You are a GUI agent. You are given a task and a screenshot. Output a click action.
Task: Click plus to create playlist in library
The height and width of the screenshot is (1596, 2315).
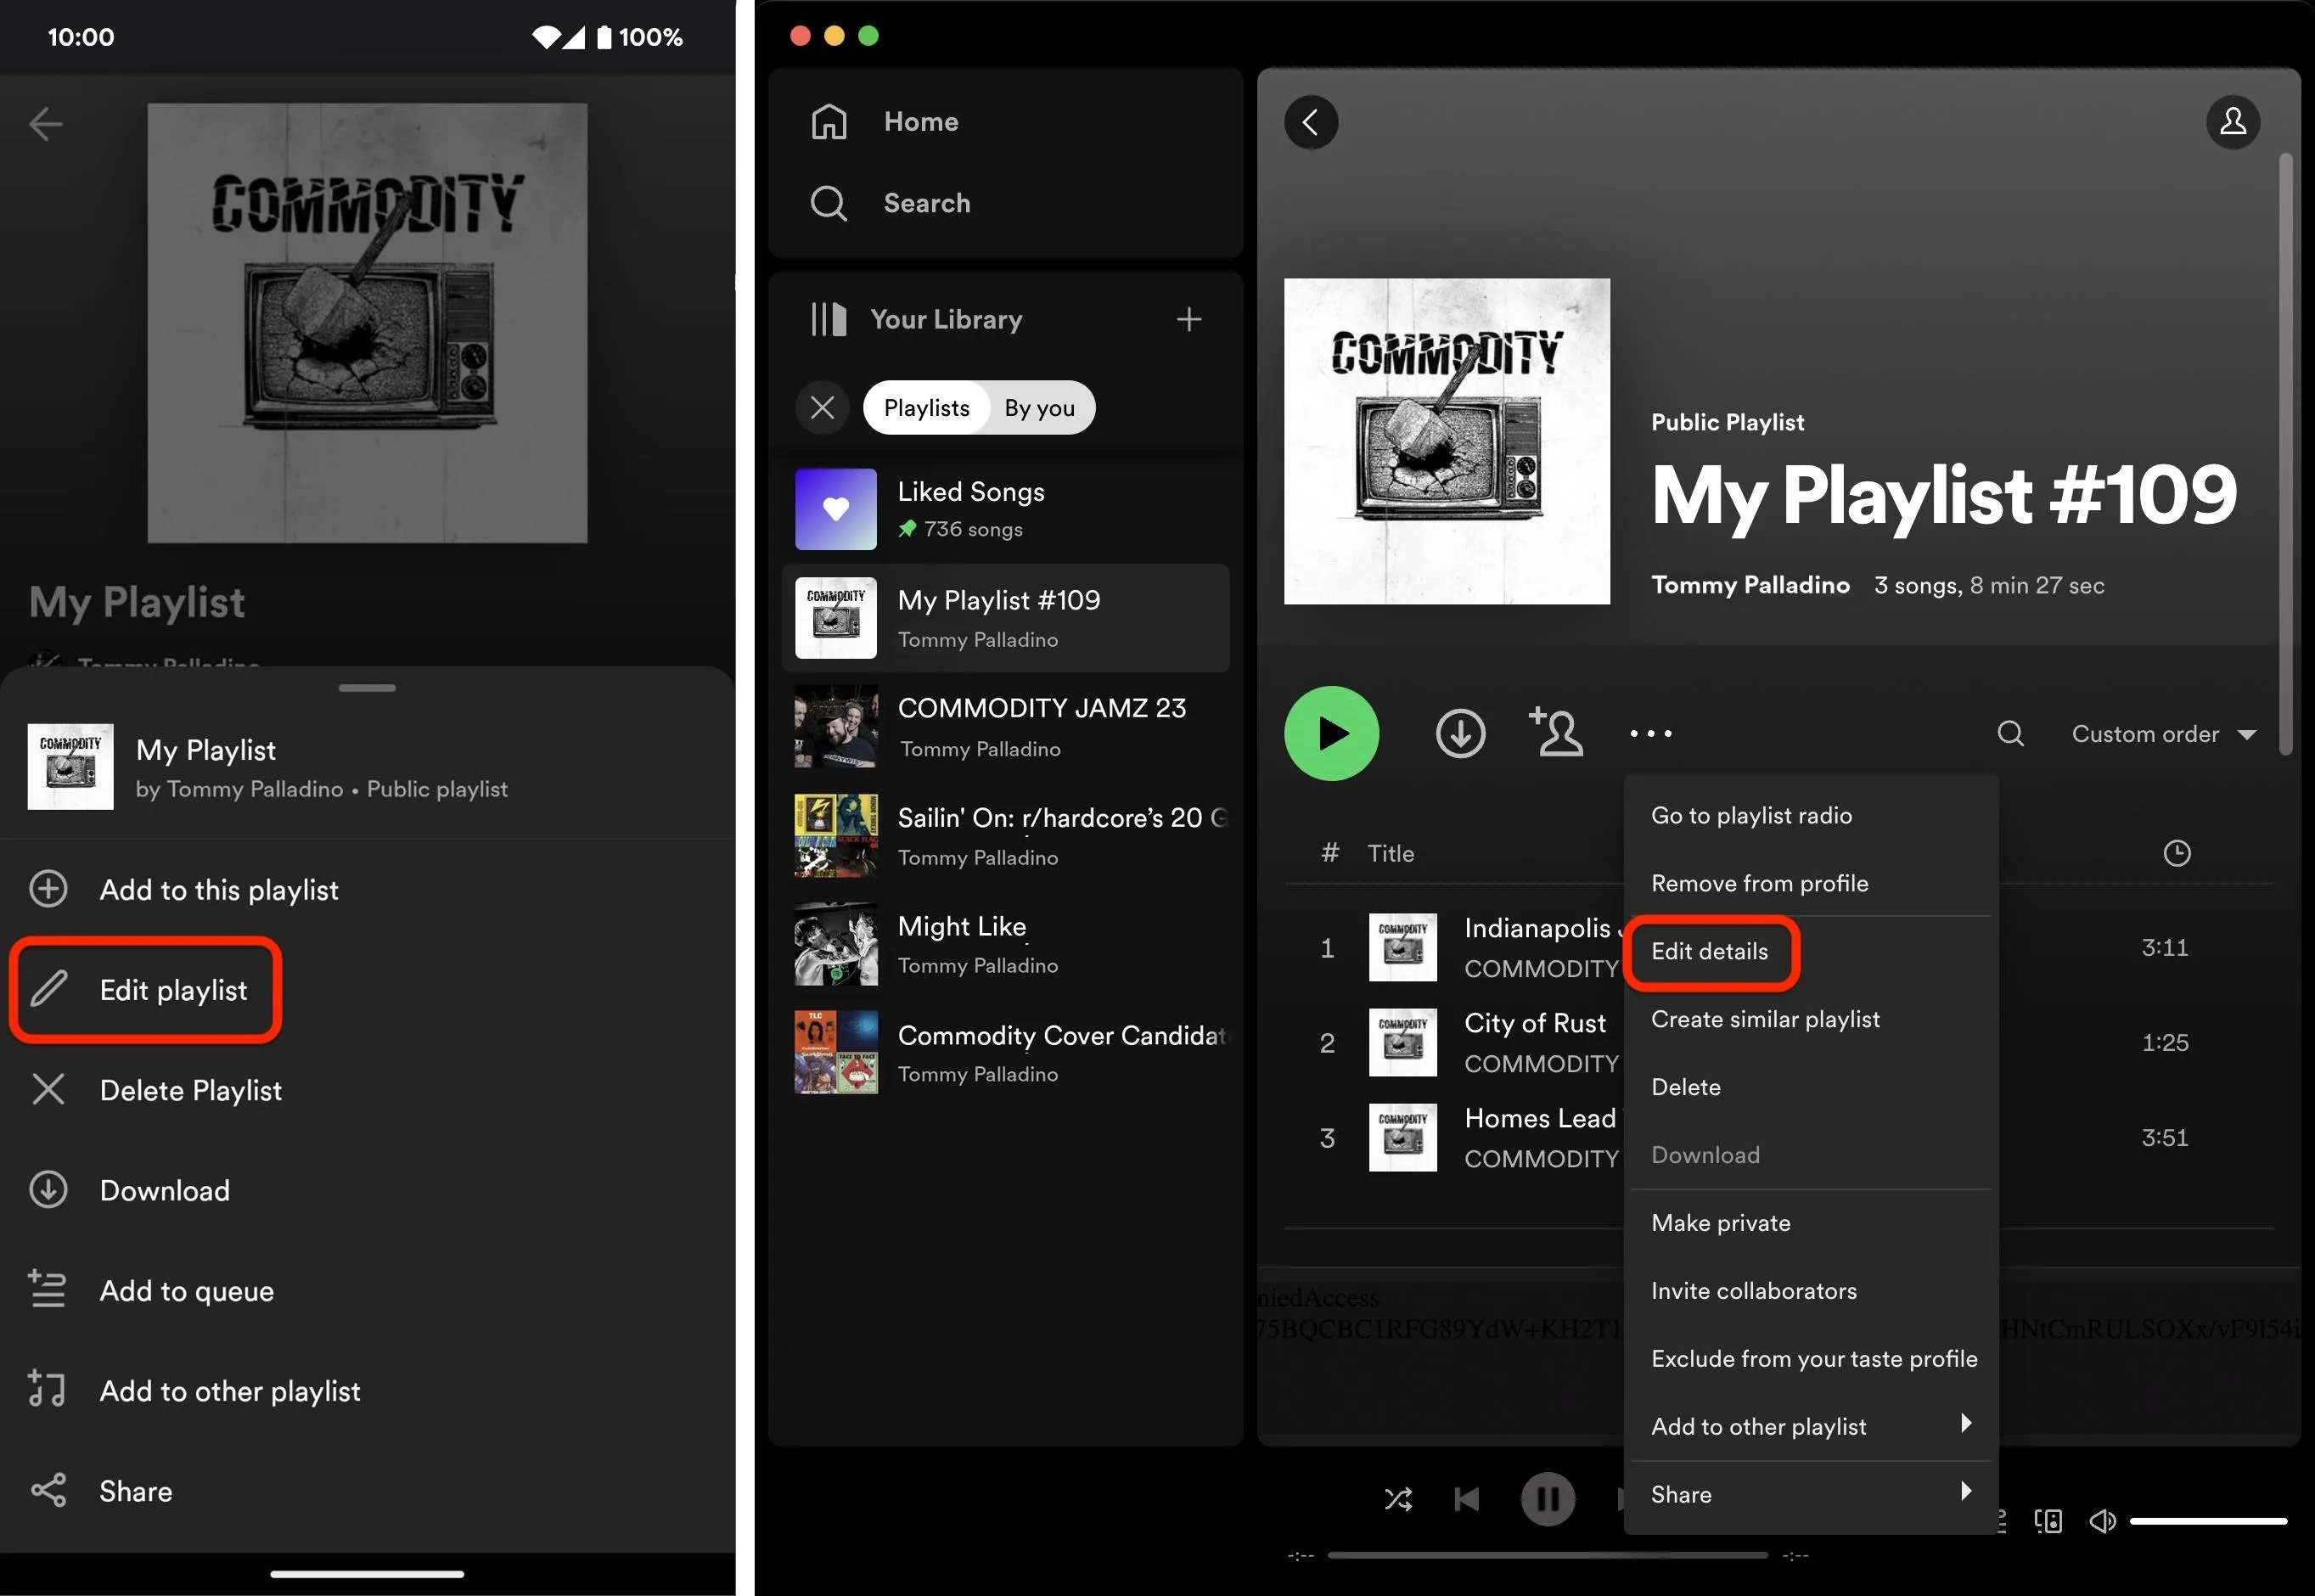[1188, 319]
